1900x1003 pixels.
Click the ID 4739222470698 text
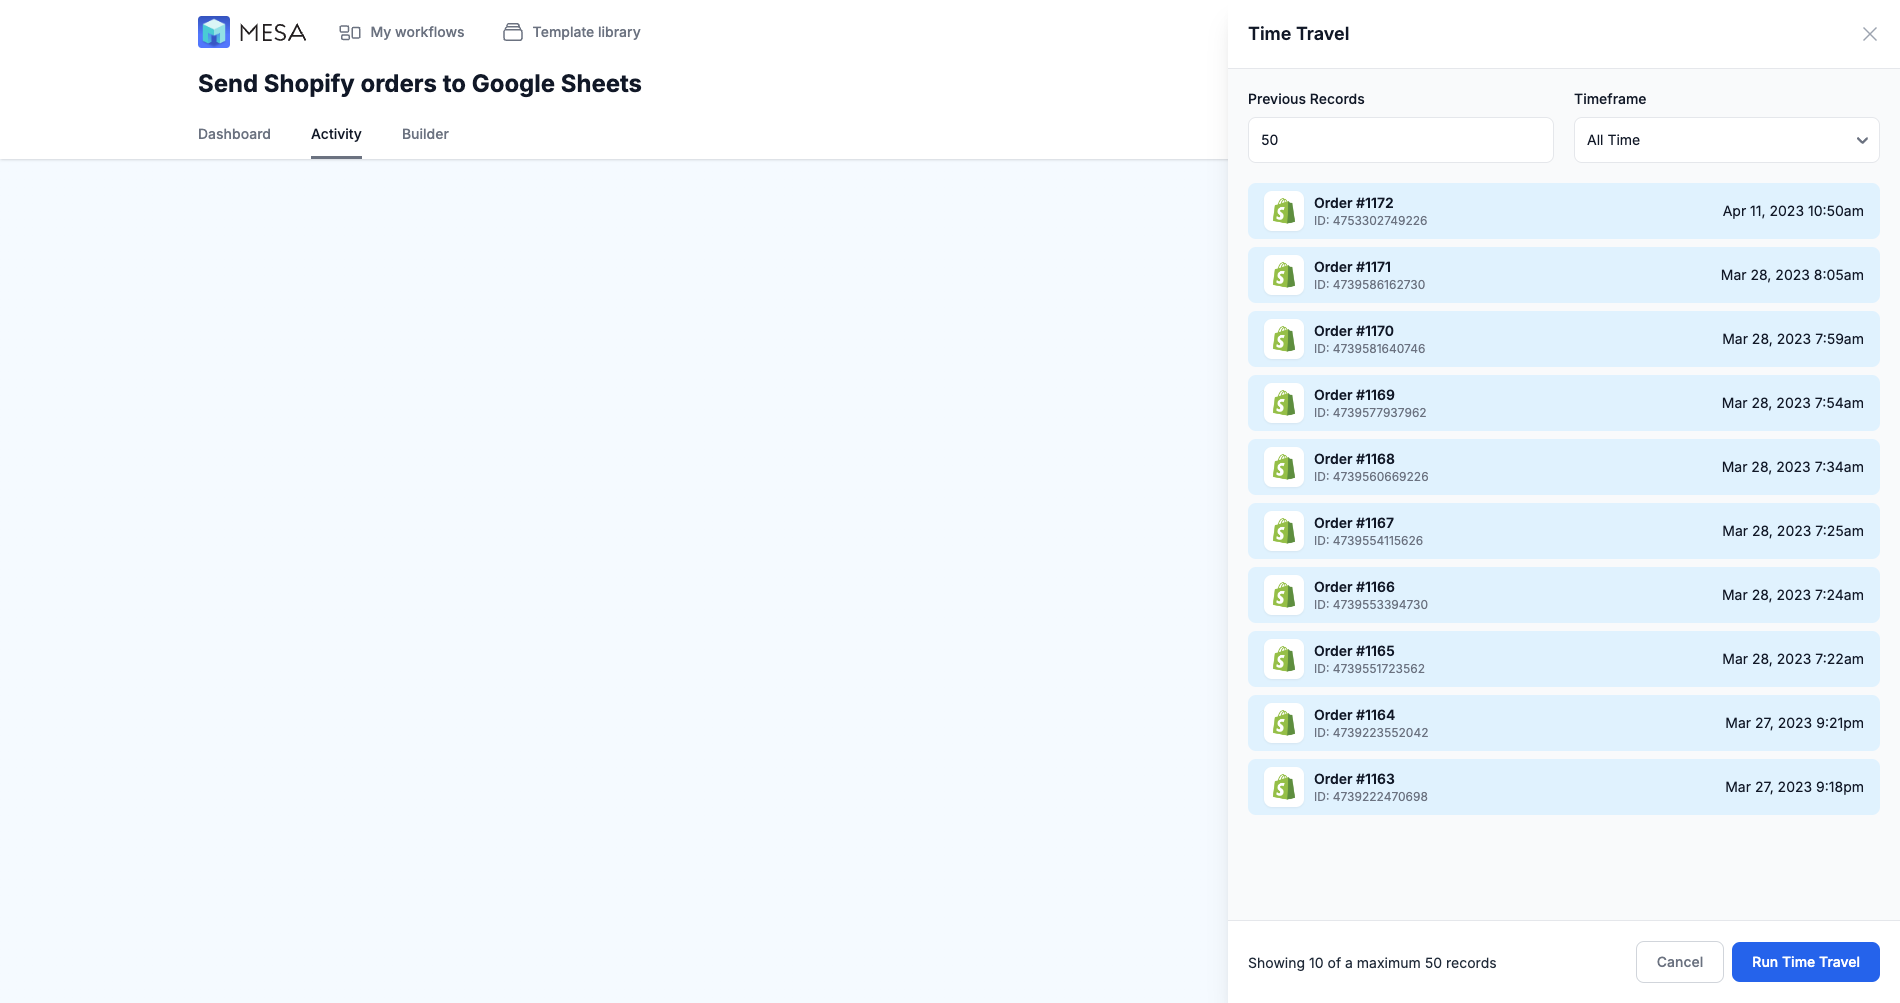[1371, 797]
